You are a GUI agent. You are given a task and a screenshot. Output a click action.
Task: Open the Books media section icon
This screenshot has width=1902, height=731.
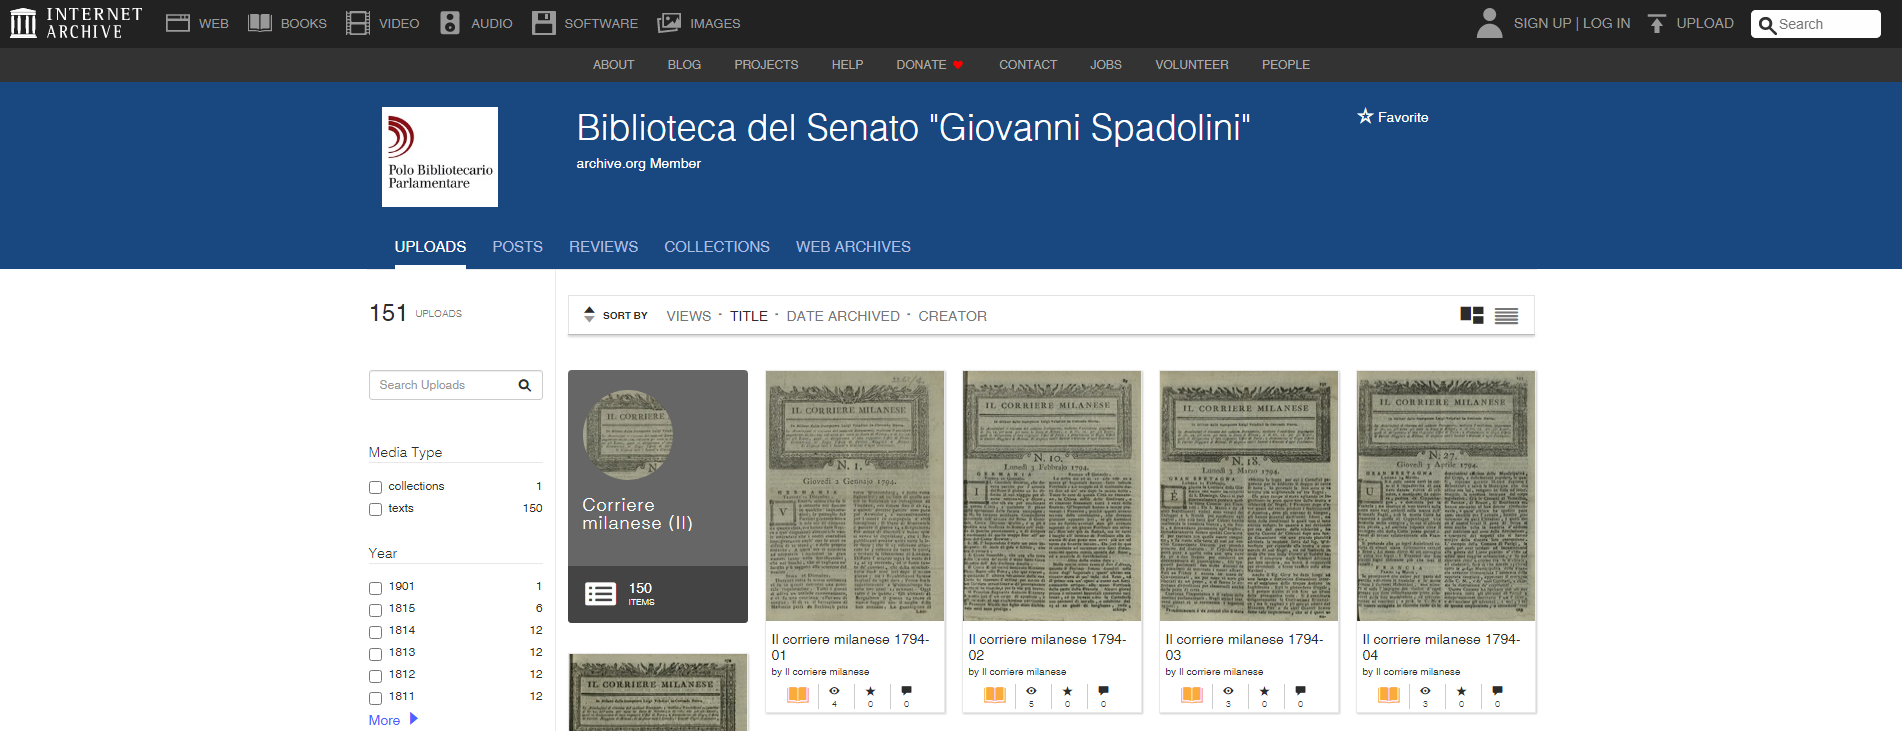click(260, 23)
